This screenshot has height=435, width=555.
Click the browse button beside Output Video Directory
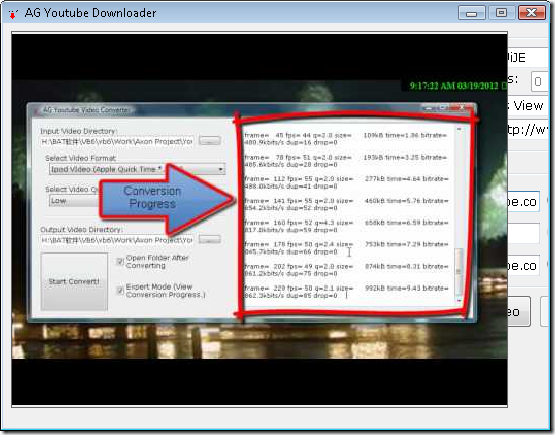pyautogui.click(x=210, y=240)
